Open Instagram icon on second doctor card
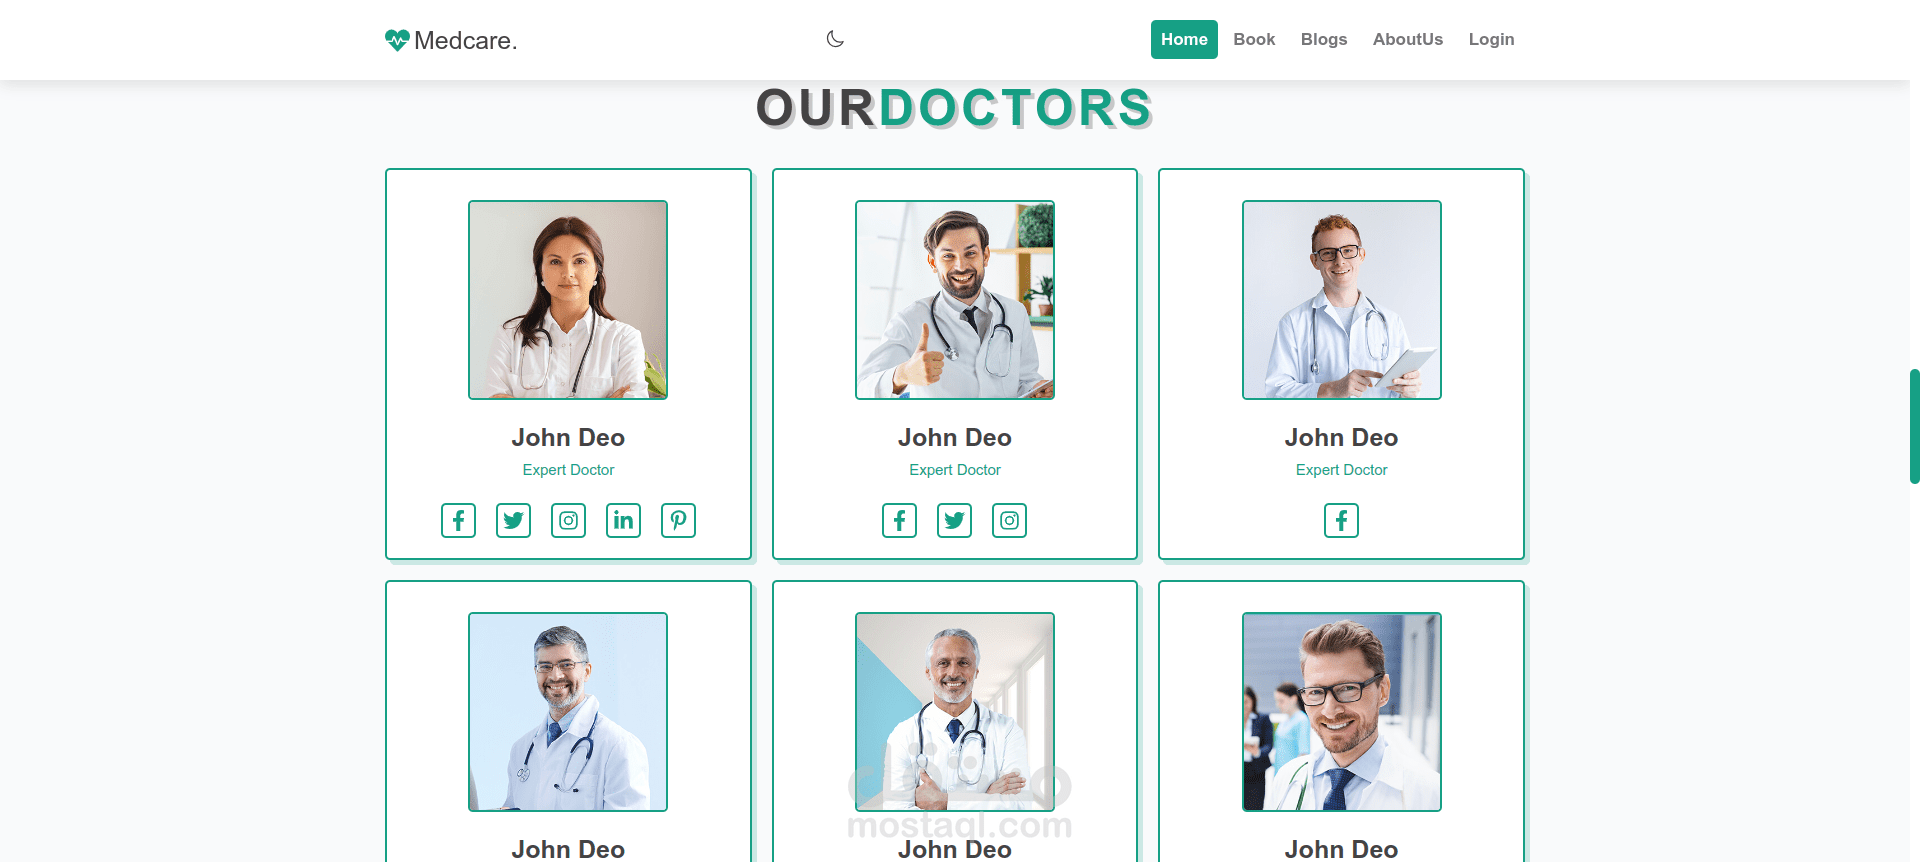 (x=1009, y=520)
